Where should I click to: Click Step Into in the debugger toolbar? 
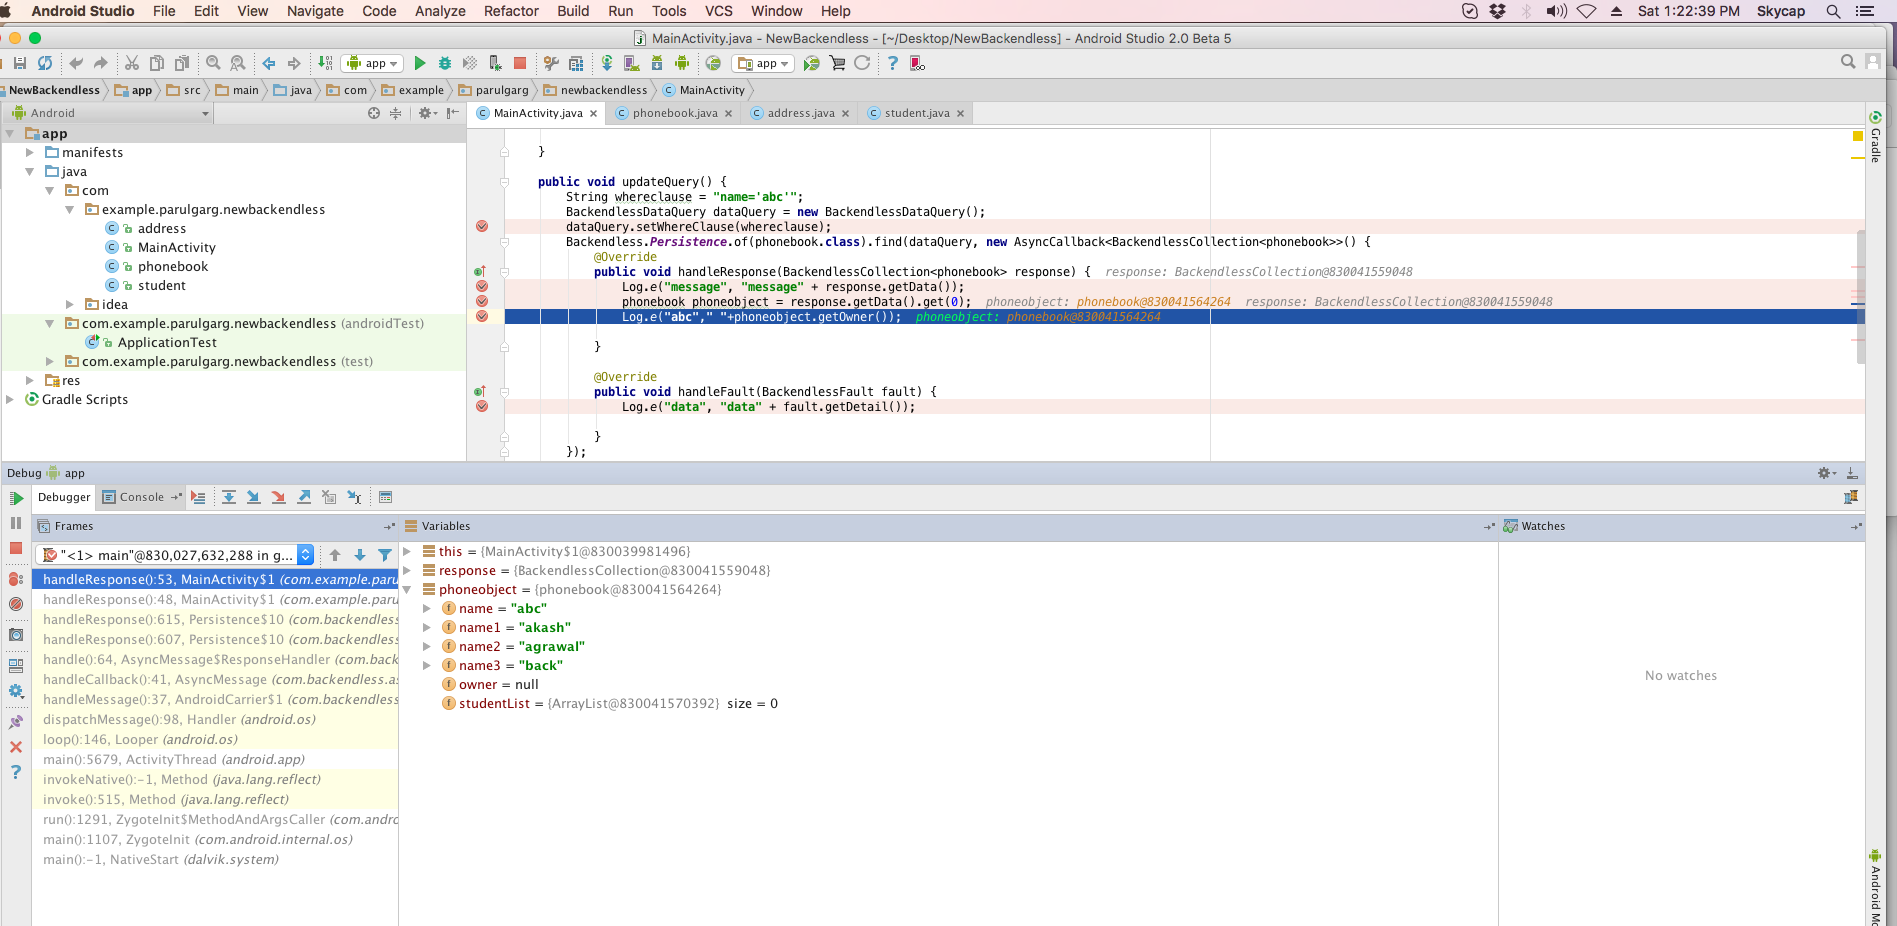[x=254, y=497]
